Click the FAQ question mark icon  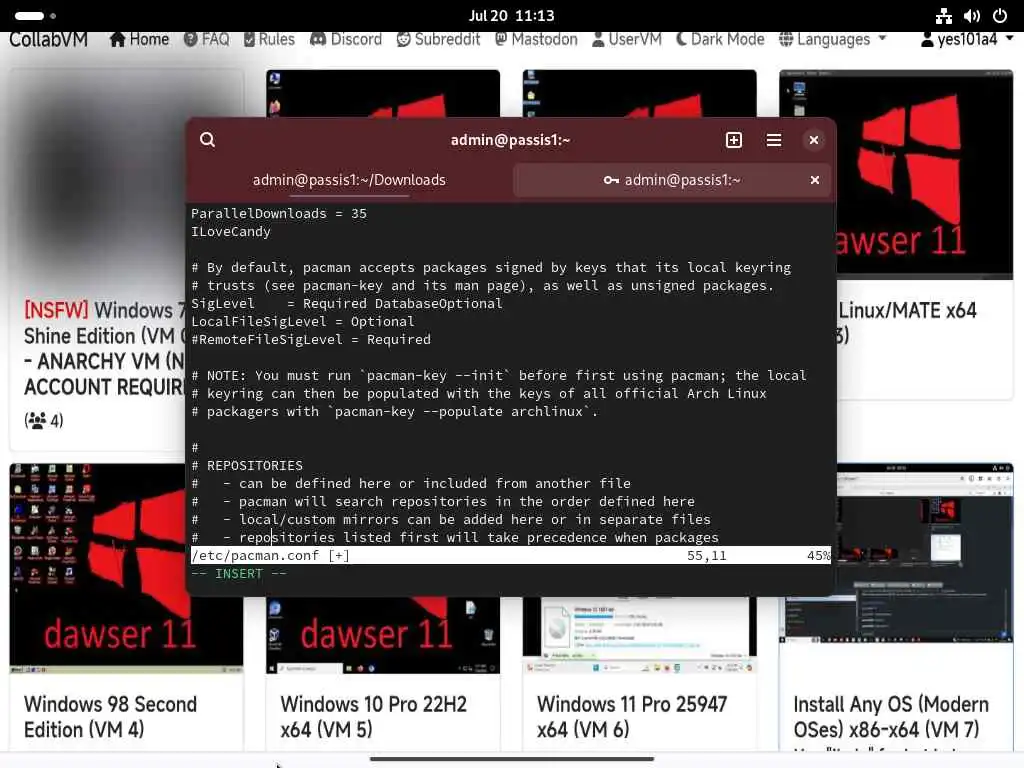[x=190, y=39]
